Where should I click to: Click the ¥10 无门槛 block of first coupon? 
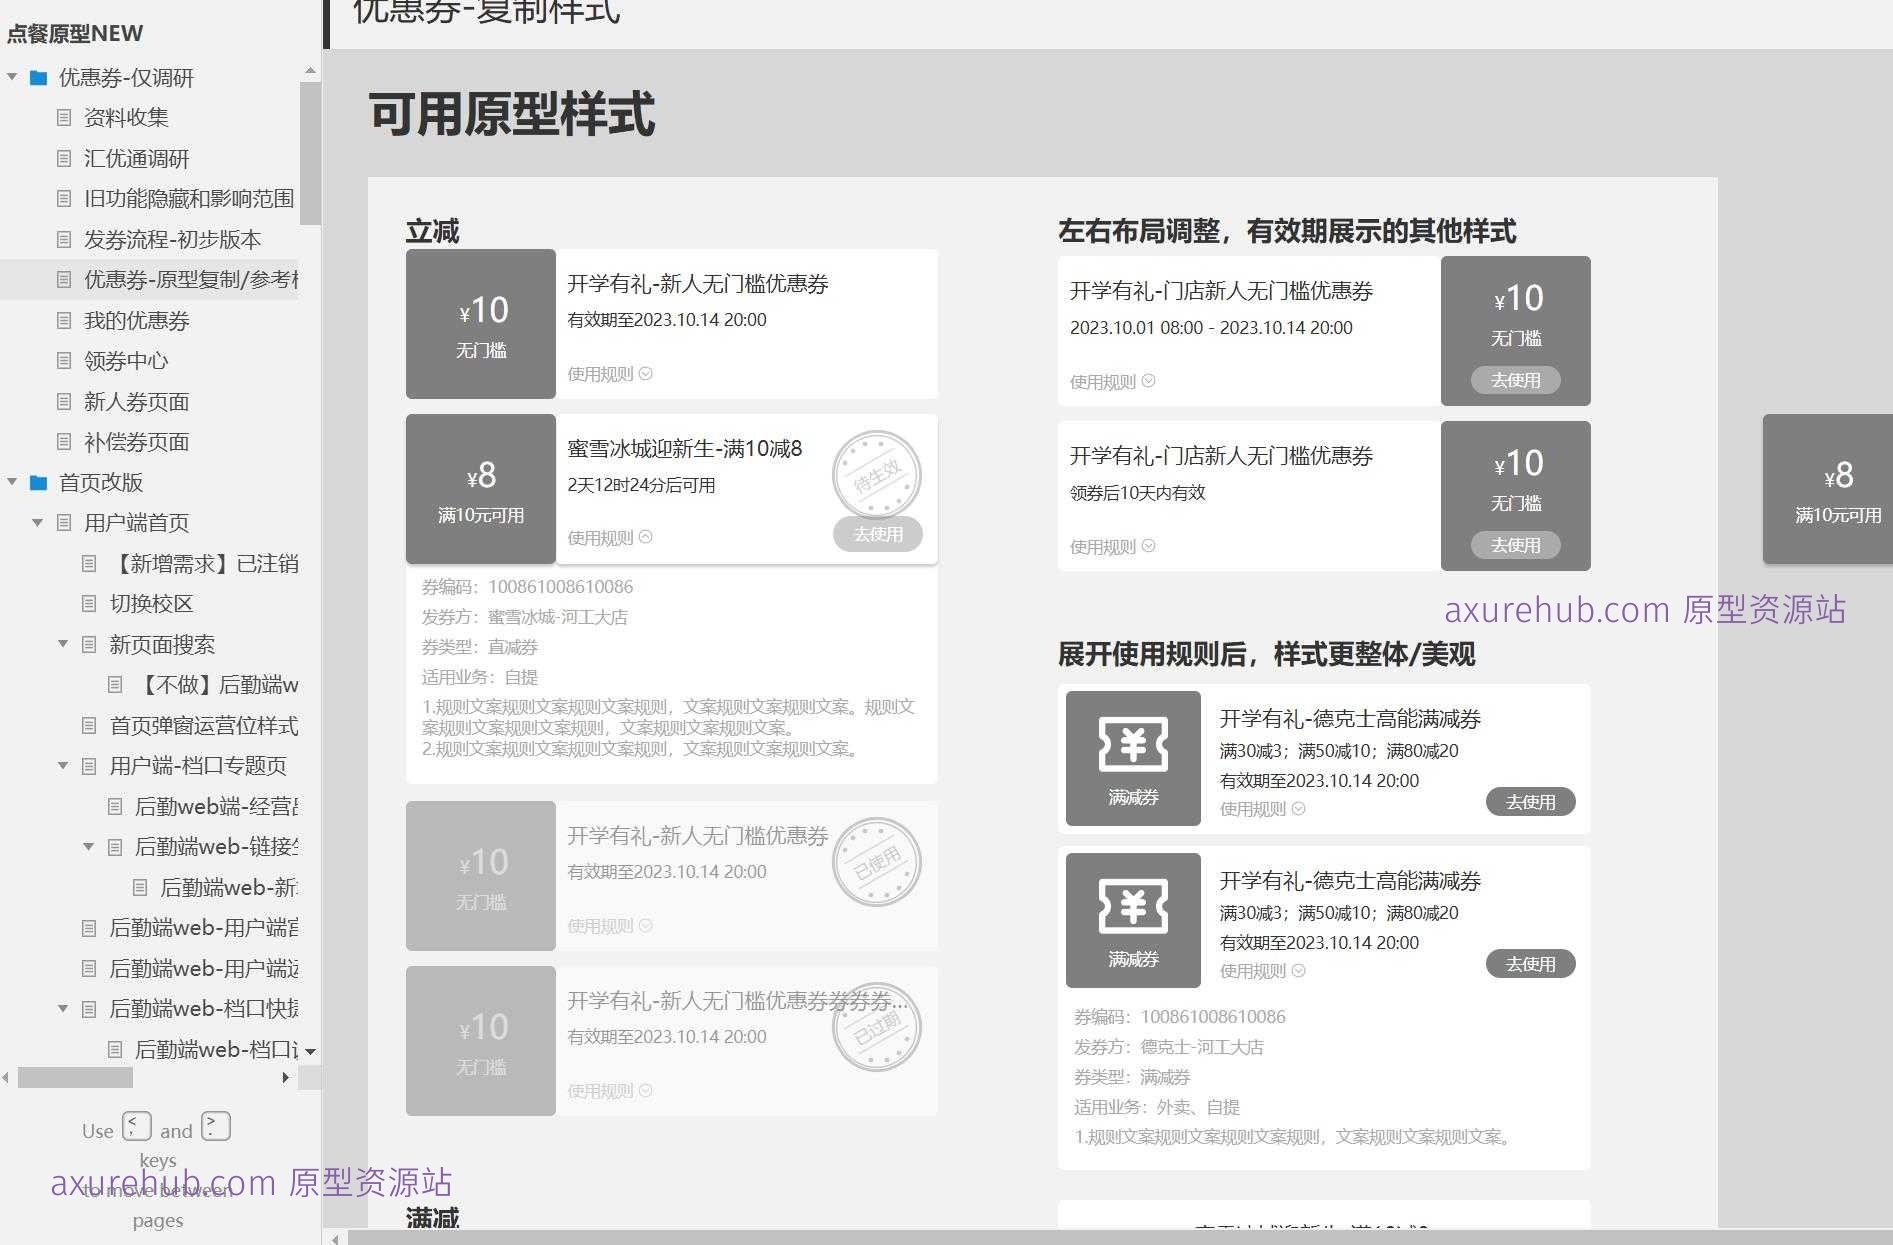click(x=481, y=324)
